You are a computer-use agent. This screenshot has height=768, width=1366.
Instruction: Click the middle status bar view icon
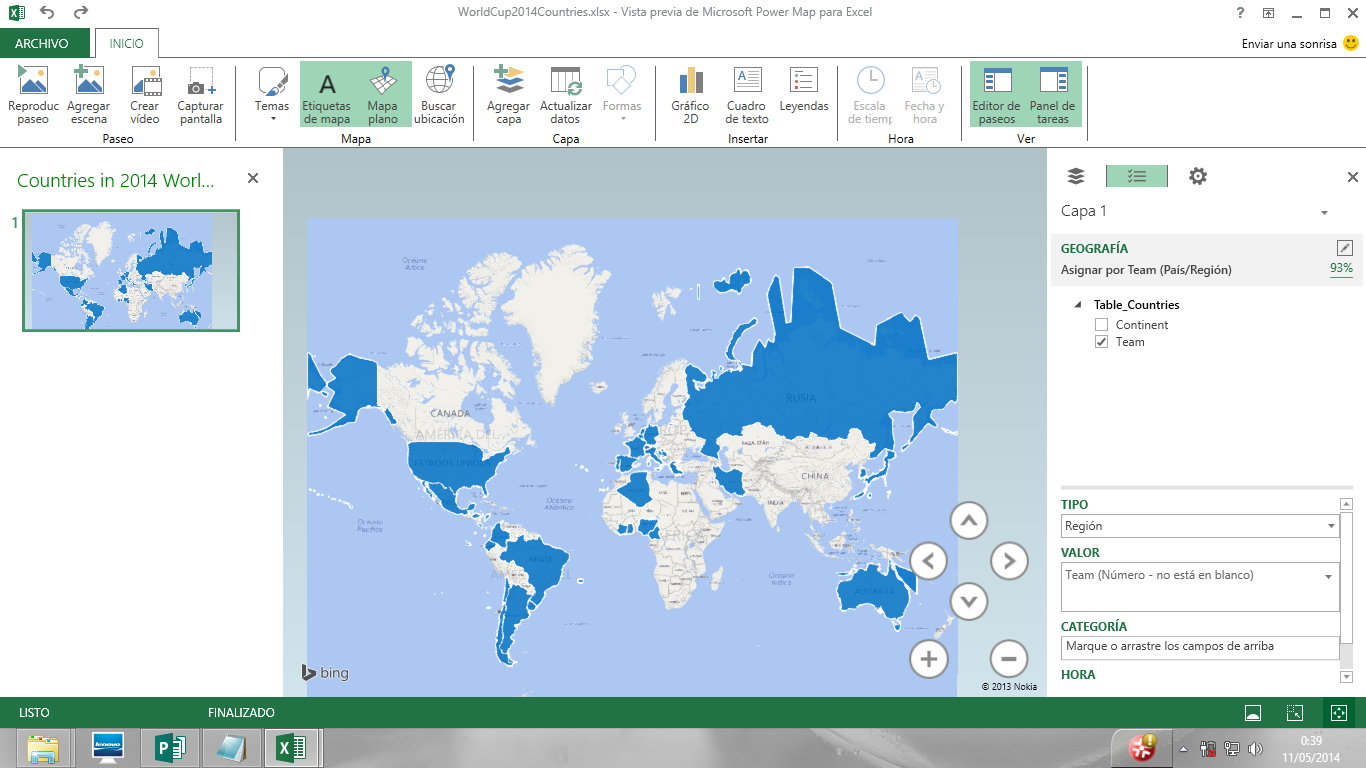click(1294, 713)
